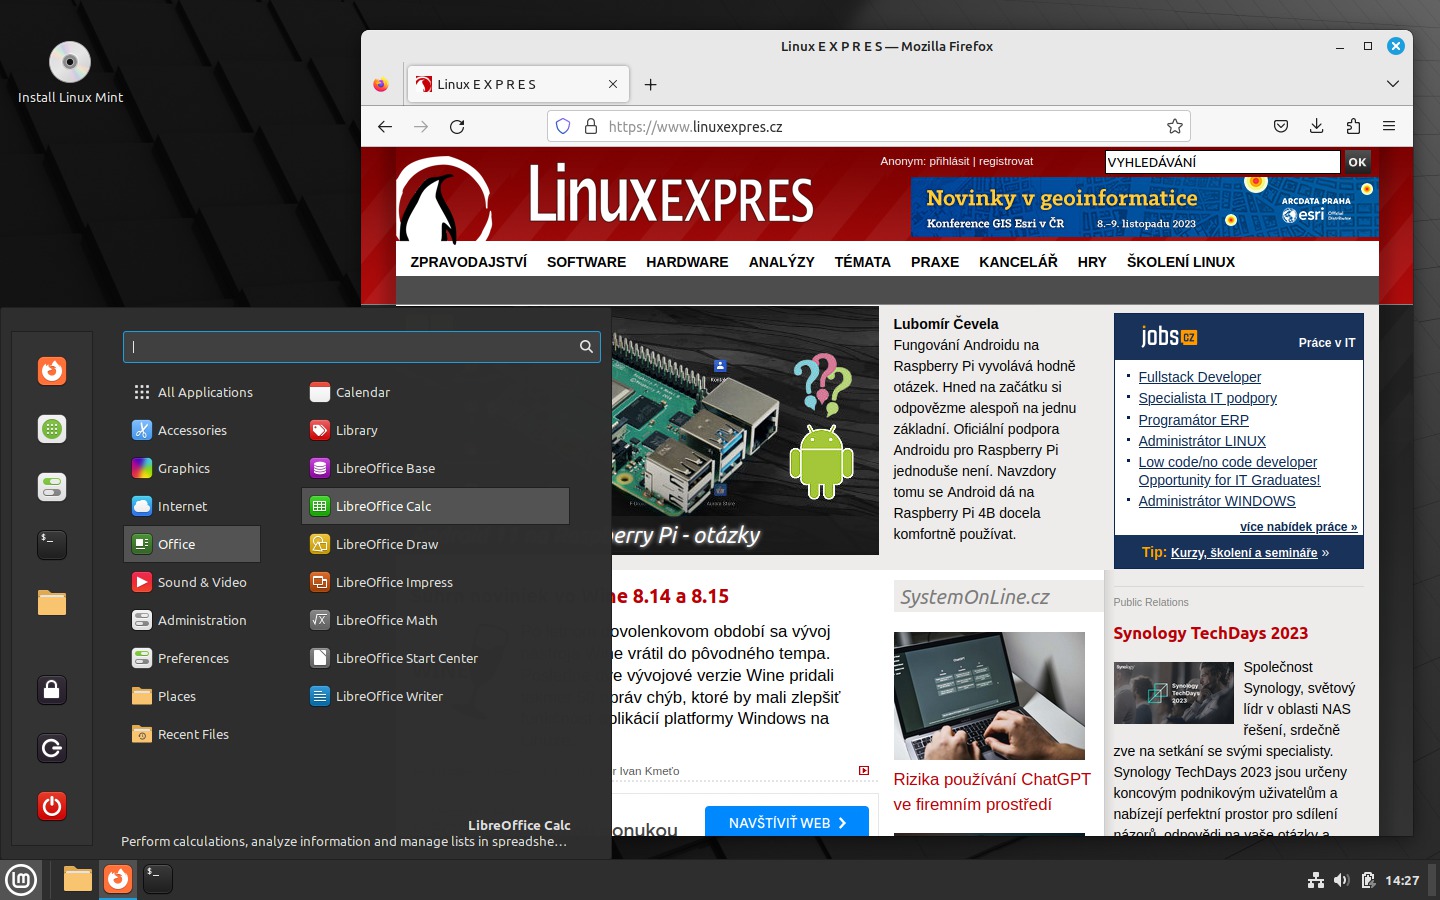This screenshot has height=900, width=1440.
Task: Select Preferences category in menu
Action: pos(192,658)
